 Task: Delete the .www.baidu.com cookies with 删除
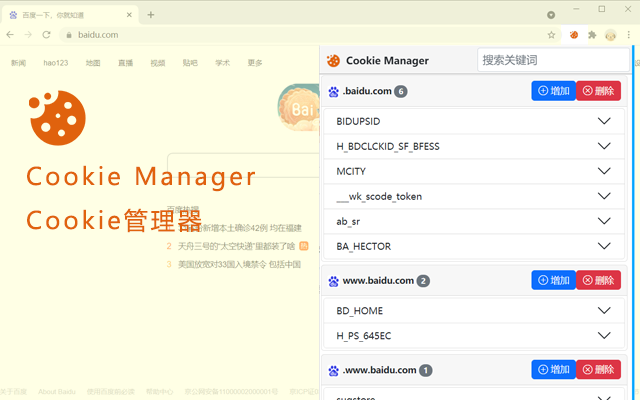[598, 369]
